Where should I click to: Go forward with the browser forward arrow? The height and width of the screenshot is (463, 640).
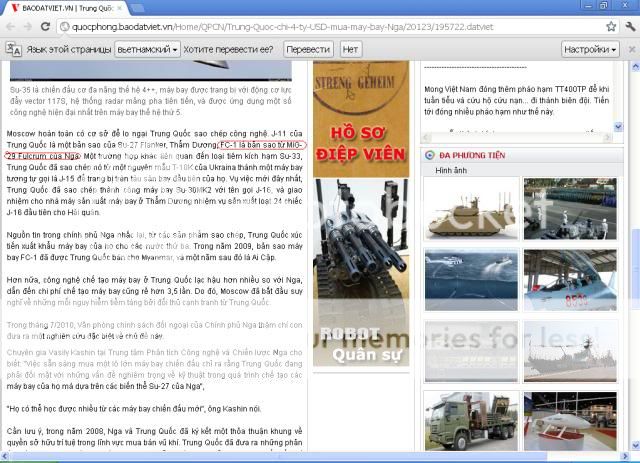28,27
